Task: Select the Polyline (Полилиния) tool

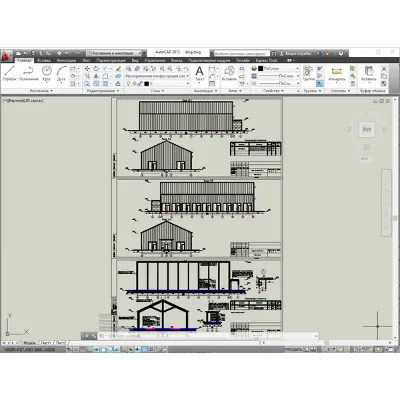Action: (28, 73)
